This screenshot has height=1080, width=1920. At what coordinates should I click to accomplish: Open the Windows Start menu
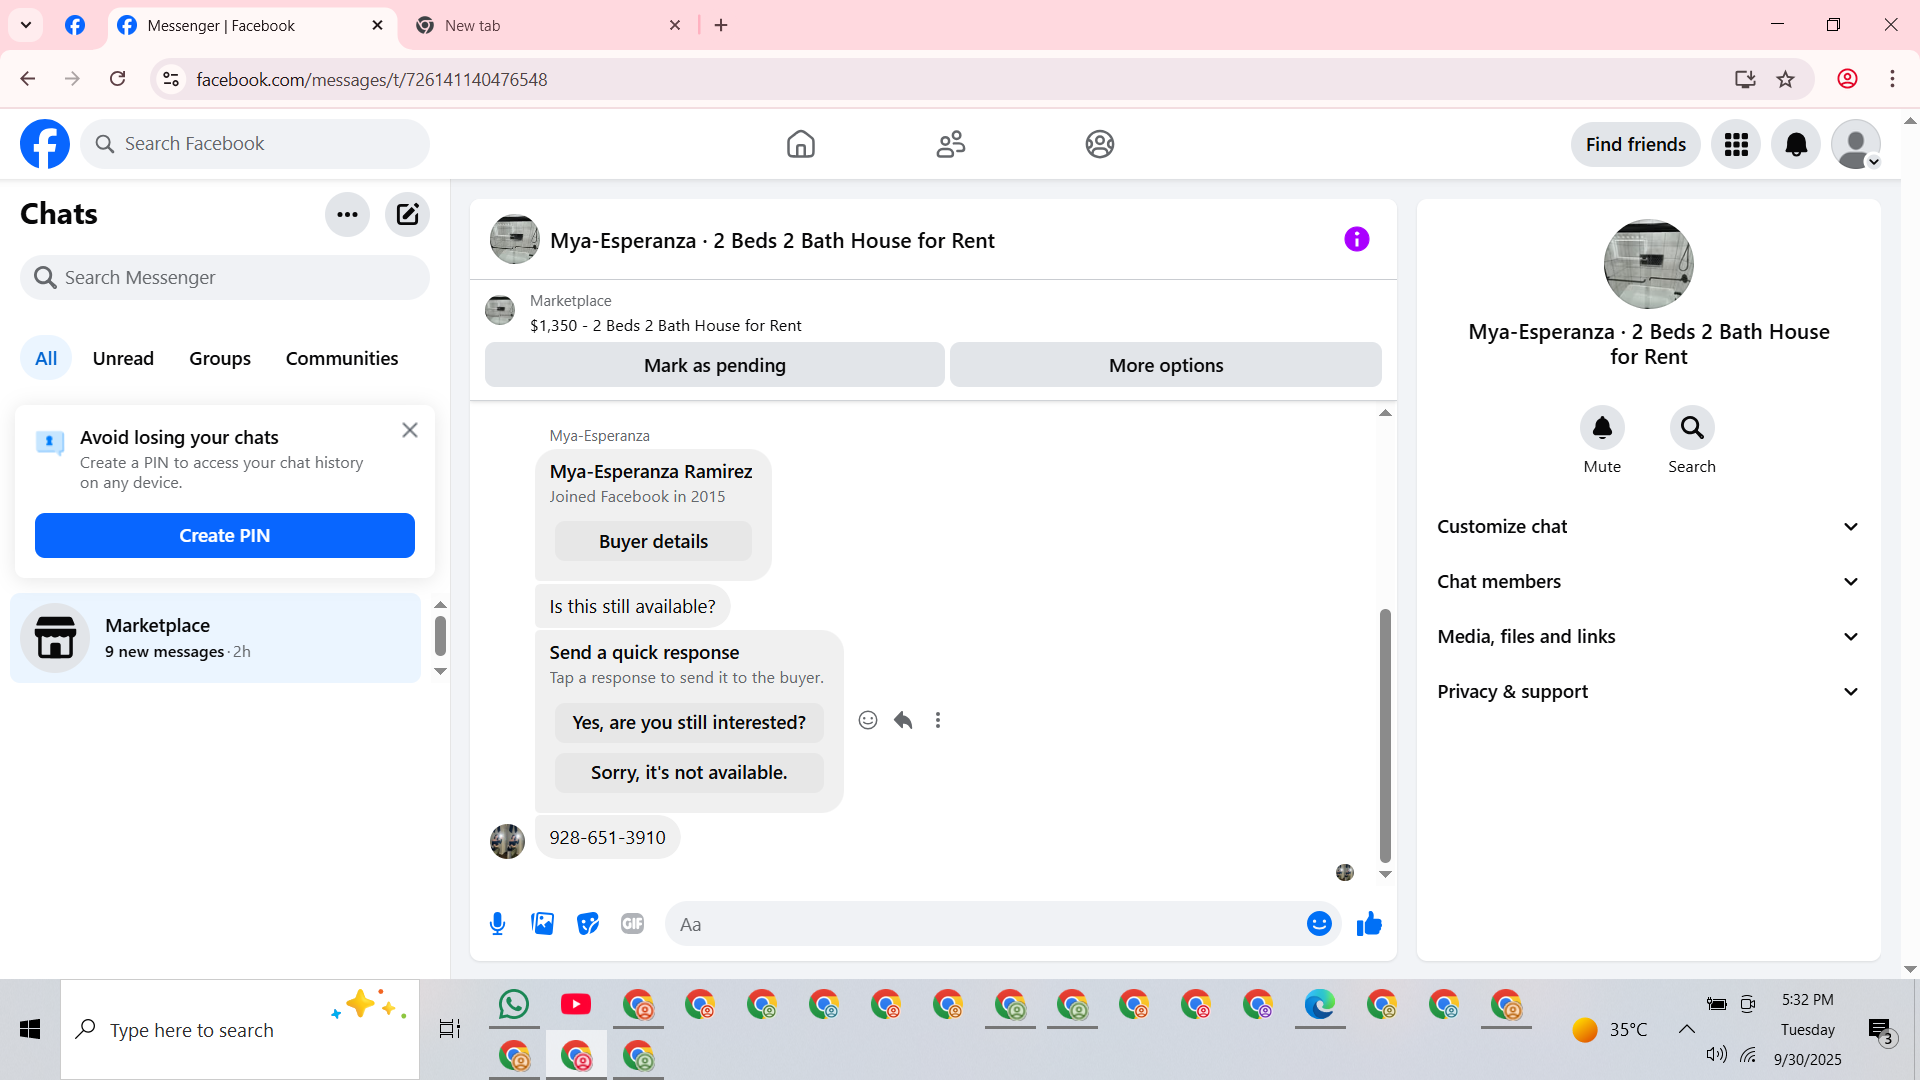click(30, 1029)
